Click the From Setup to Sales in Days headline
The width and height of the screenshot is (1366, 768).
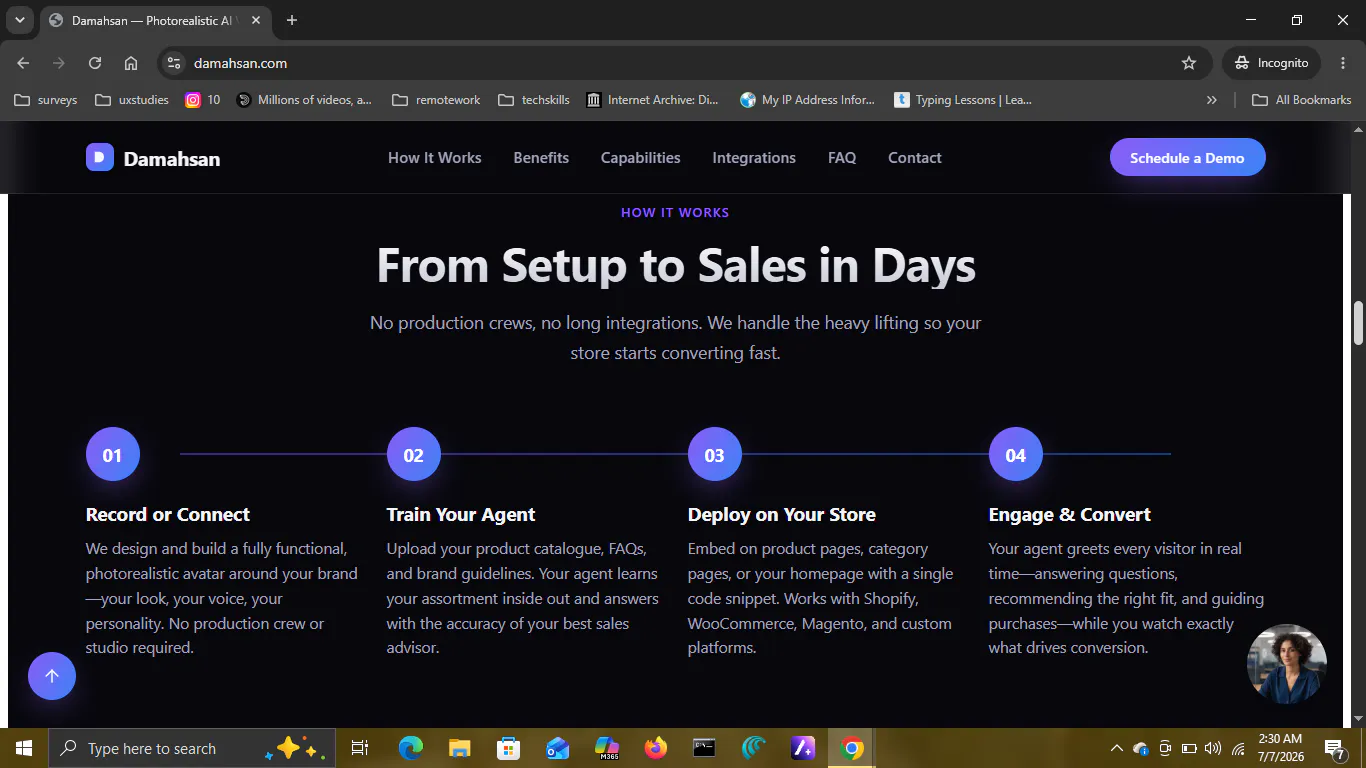676,266
